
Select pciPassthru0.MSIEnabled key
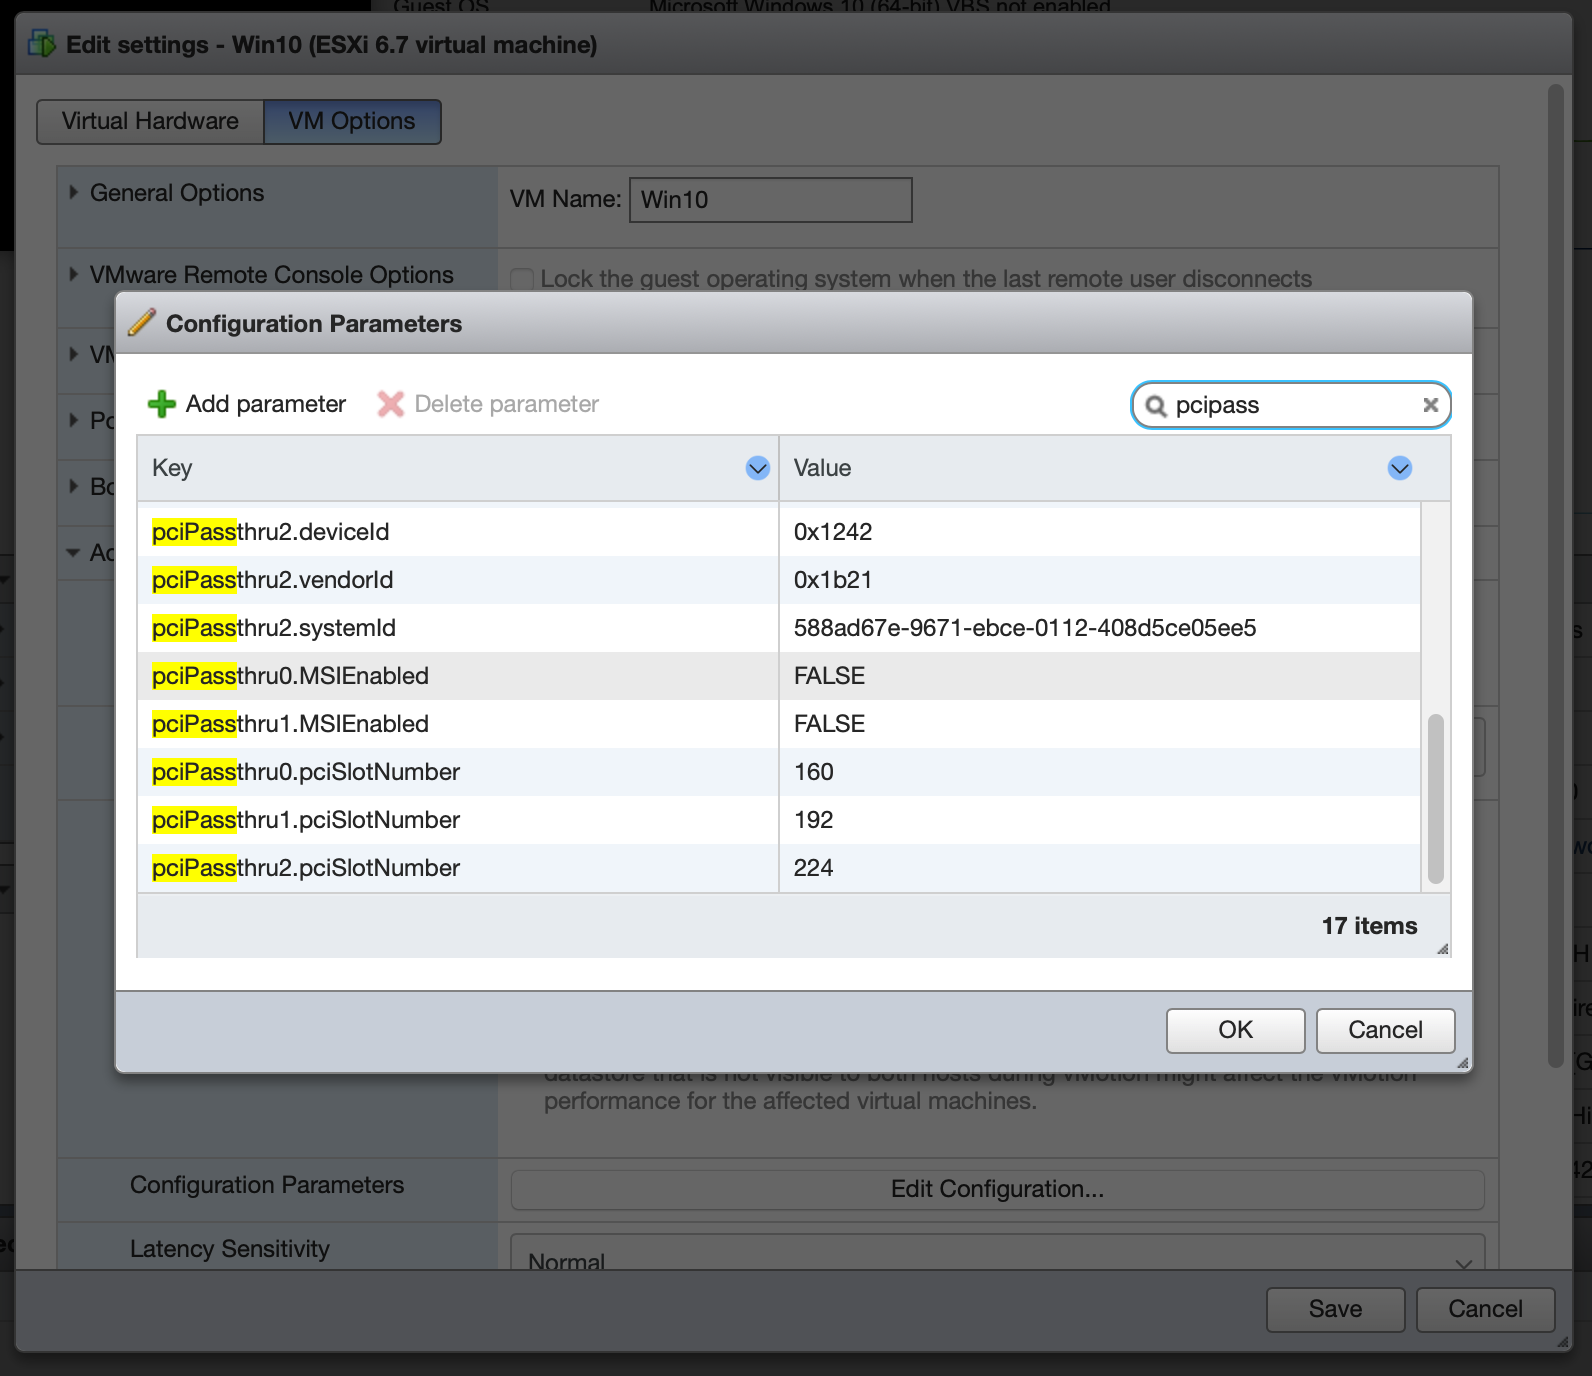[x=290, y=676]
